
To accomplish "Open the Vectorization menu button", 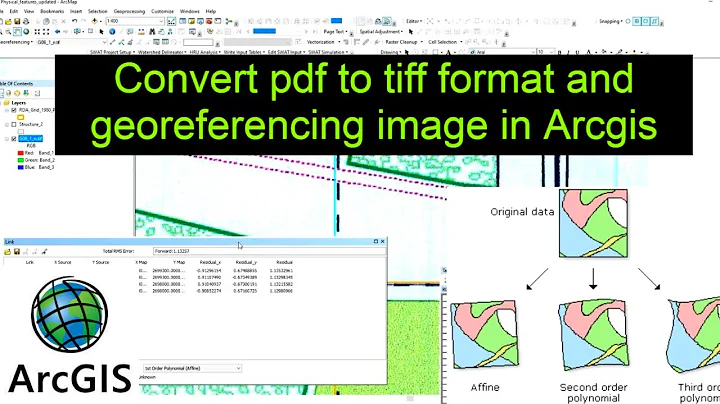I will click(x=322, y=42).
